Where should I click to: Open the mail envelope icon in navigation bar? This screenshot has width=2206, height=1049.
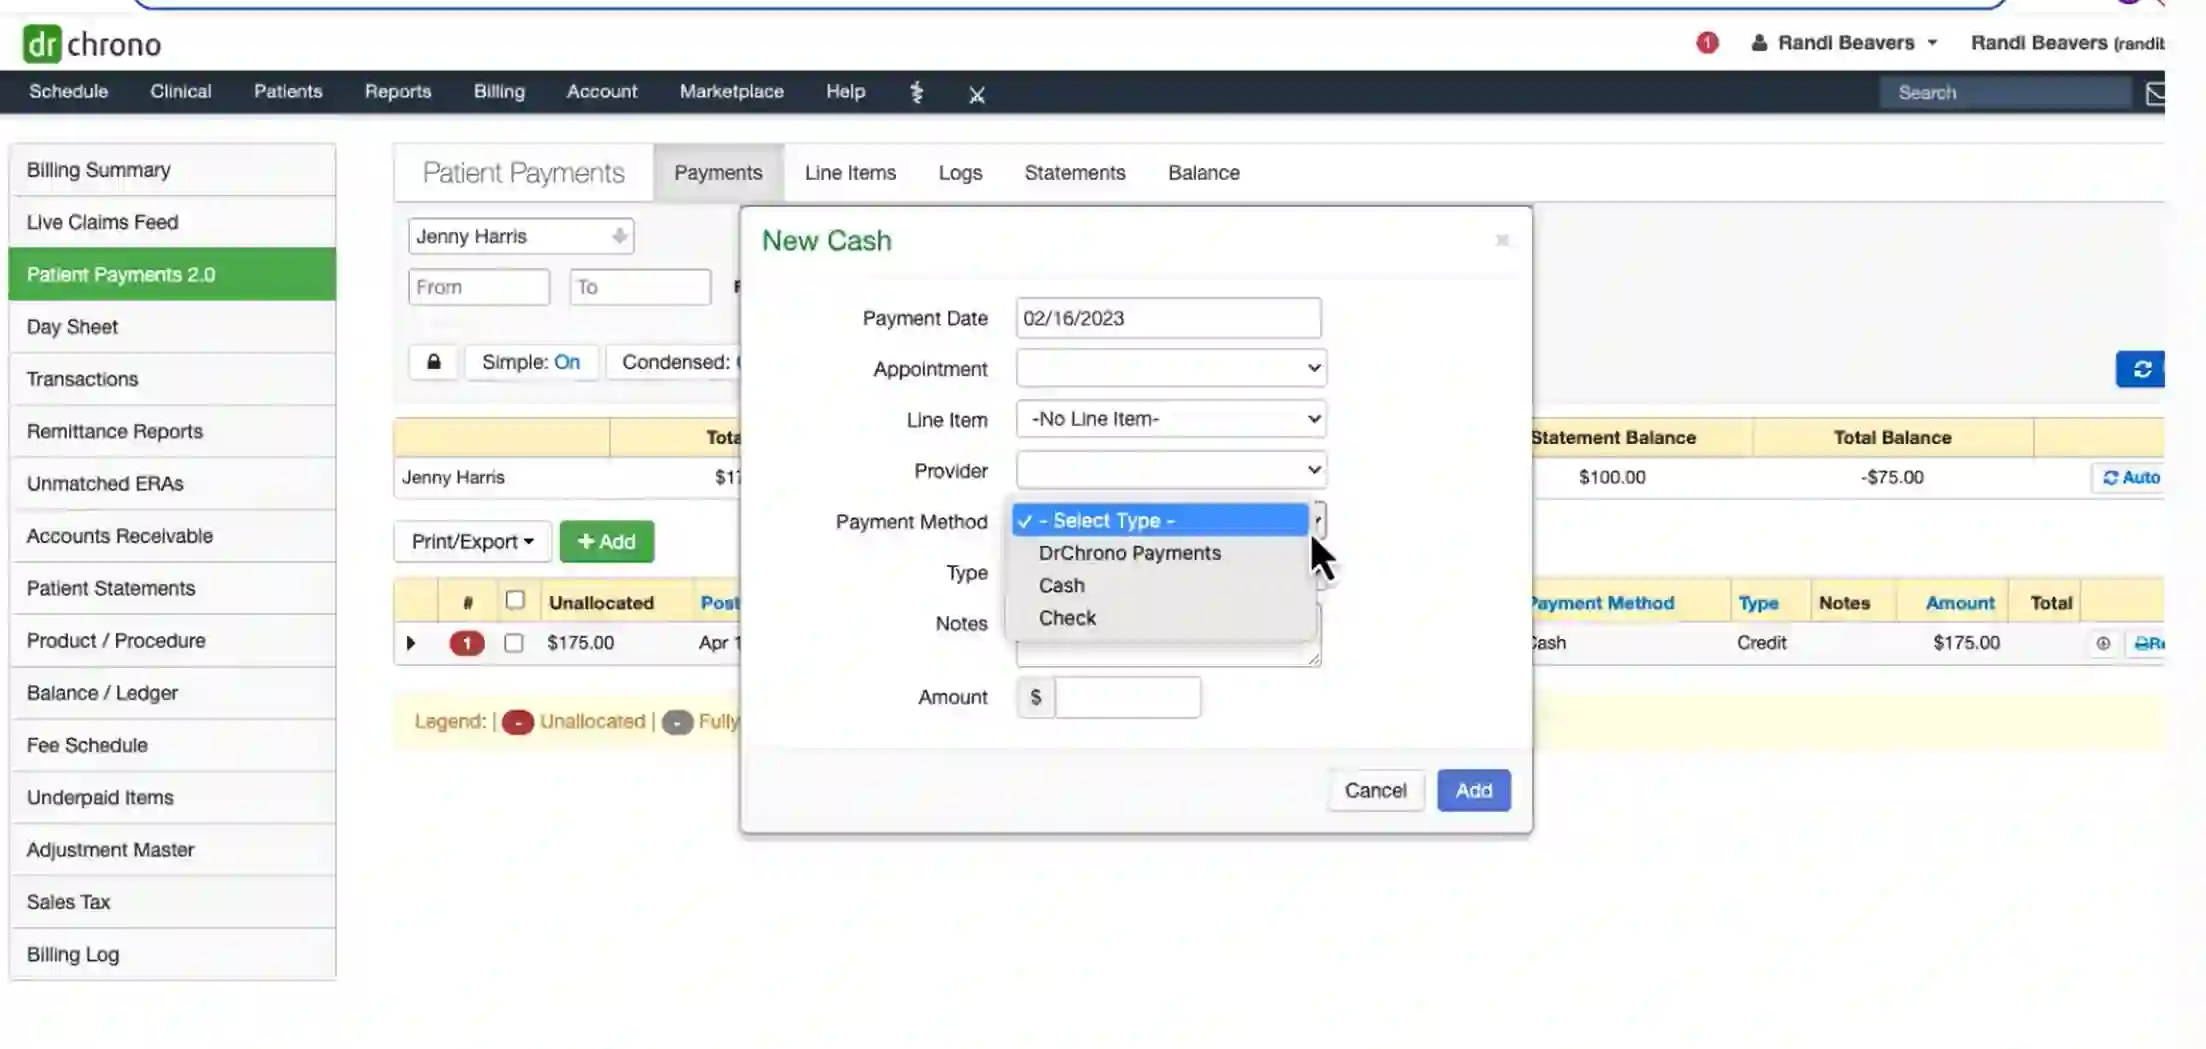click(2156, 95)
